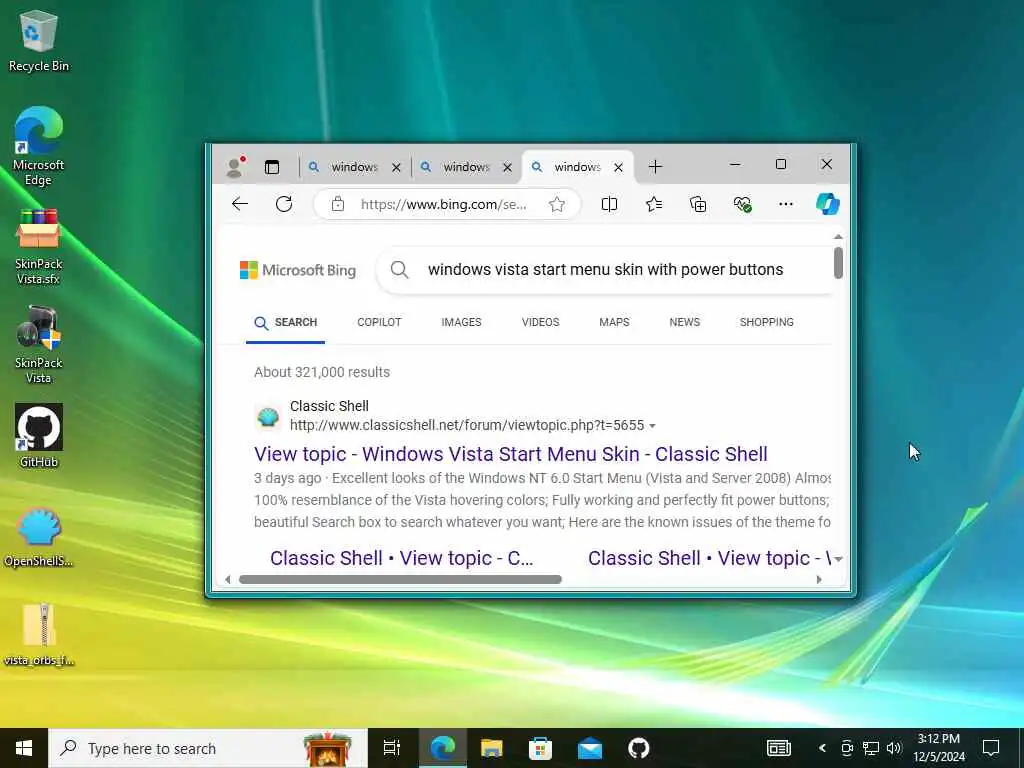Click the Bing search magnifier icon
Viewport: 1024px width, 768px height.
399,269
